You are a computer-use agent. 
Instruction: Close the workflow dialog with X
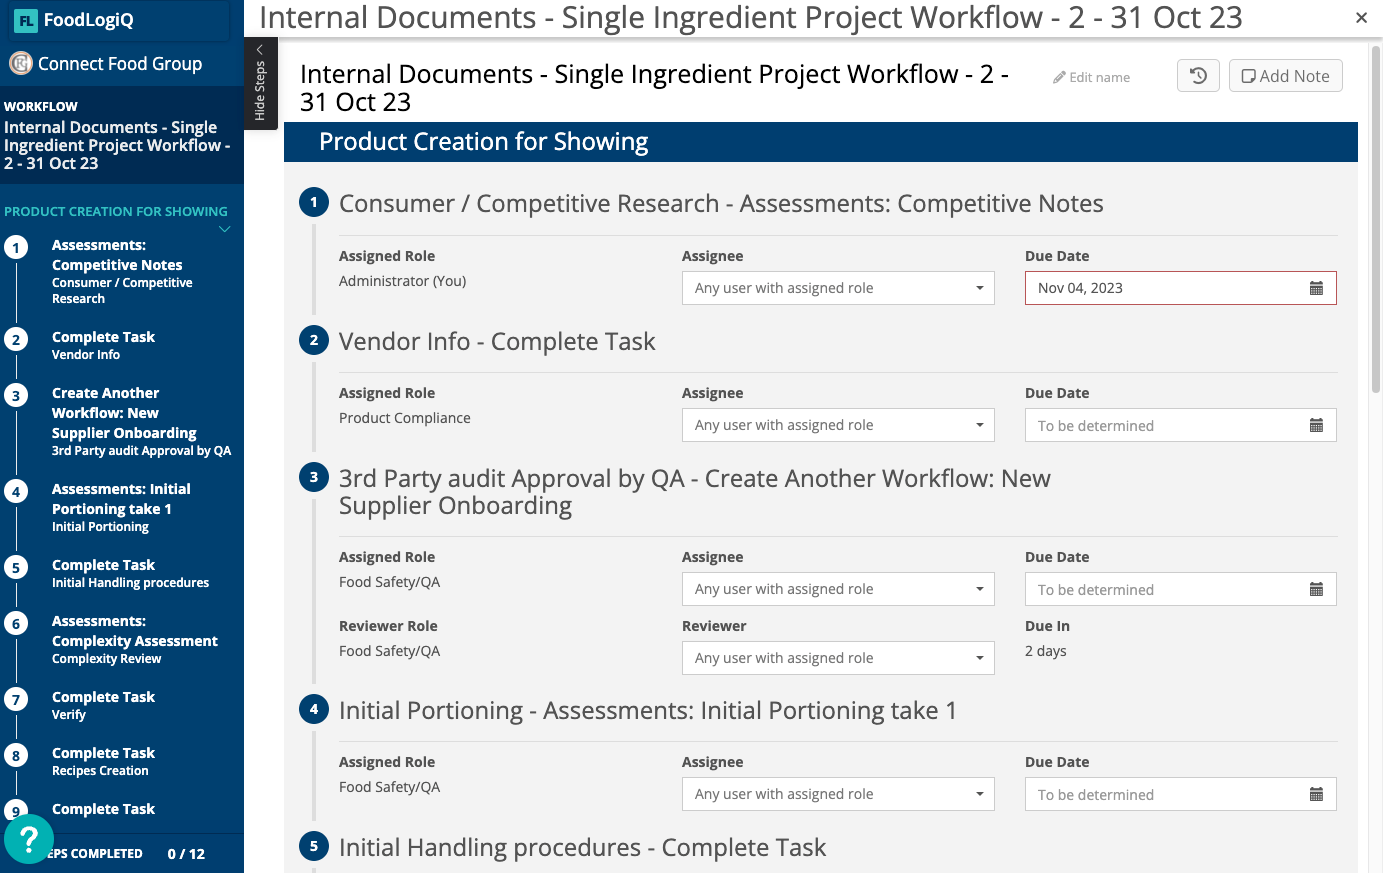pyautogui.click(x=1361, y=18)
